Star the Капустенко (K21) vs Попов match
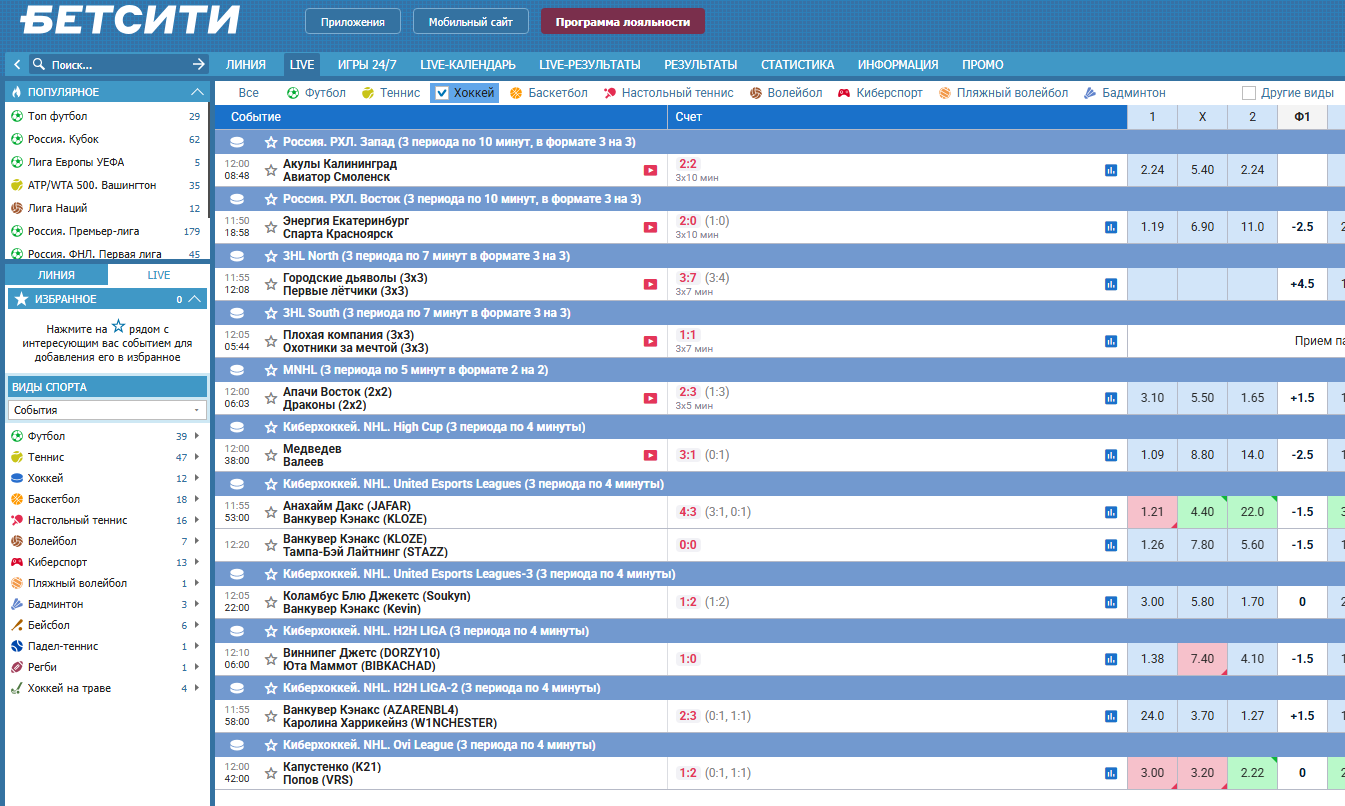 point(270,773)
